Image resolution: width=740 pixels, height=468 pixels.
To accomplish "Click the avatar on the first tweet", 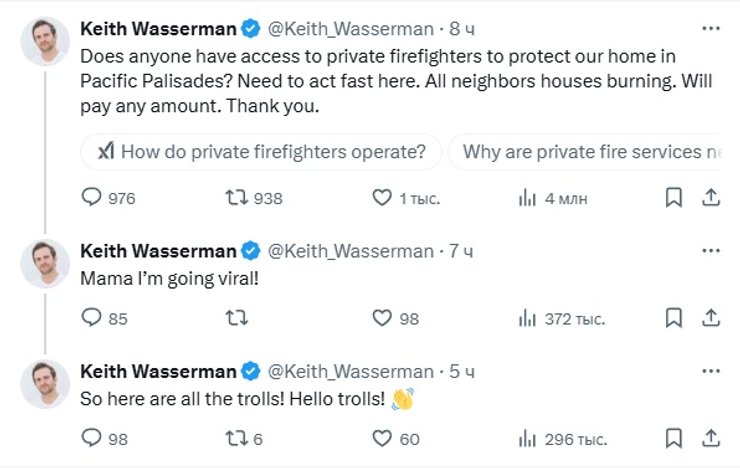I will coord(45,41).
